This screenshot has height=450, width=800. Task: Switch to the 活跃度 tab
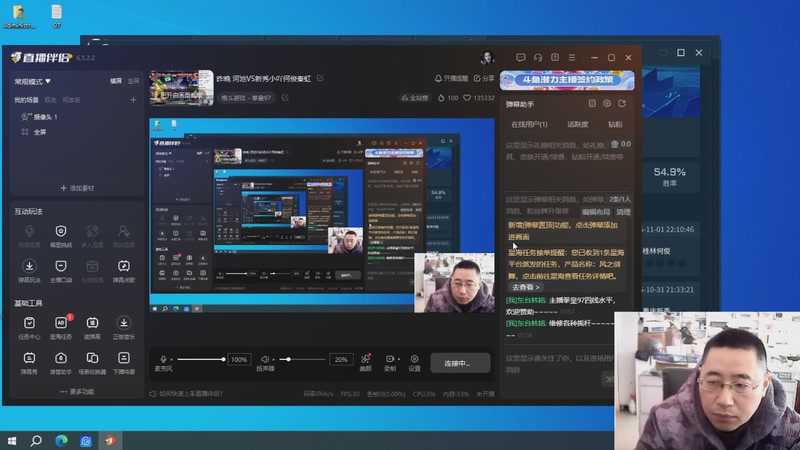pos(578,124)
